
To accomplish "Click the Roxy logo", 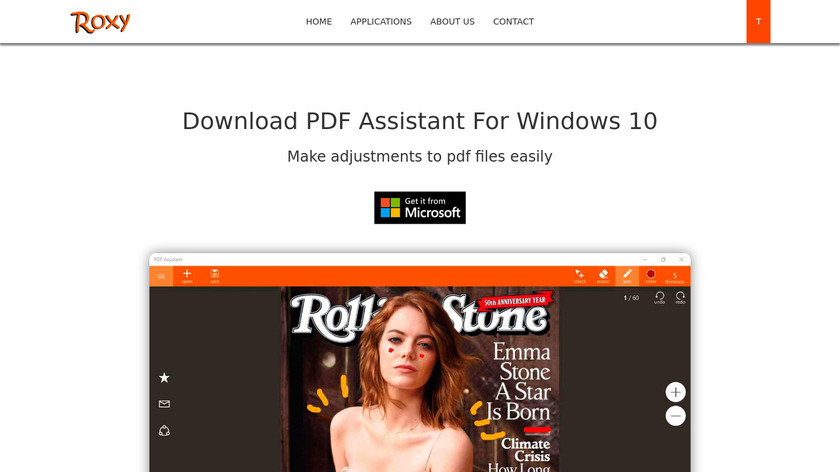I will point(100,22).
